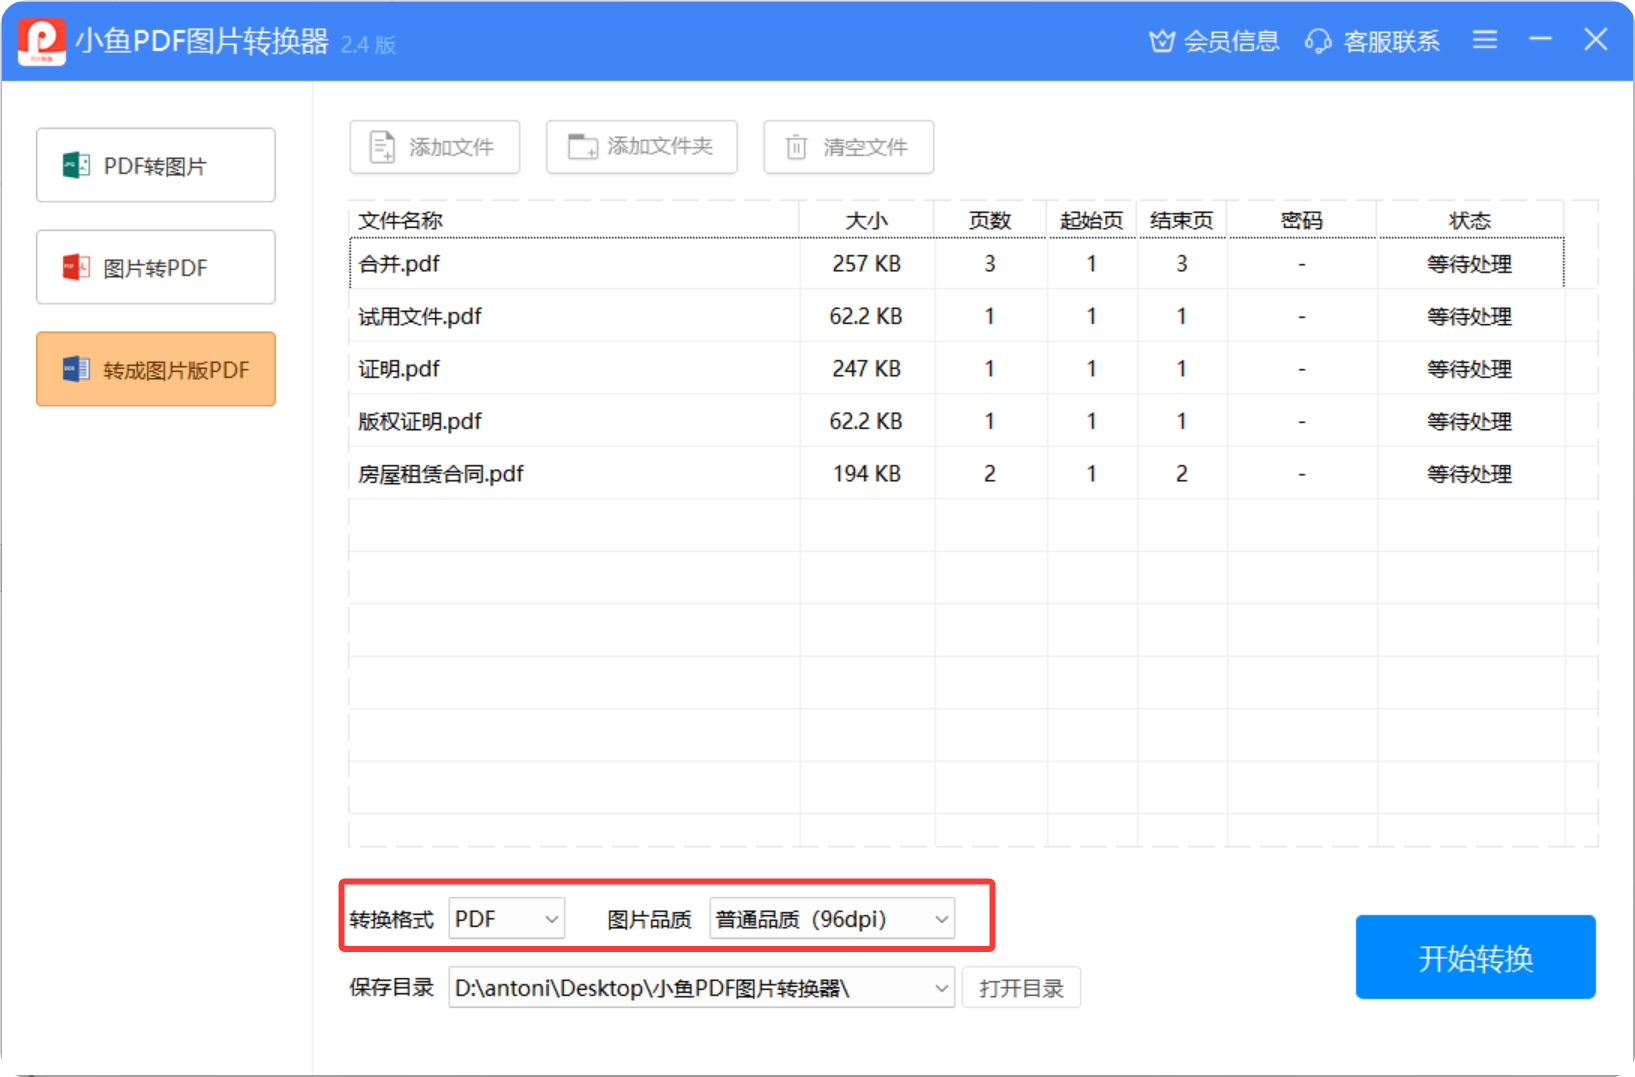Image resolution: width=1635 pixels, height=1077 pixels.
Task: Open the 图片品质 quality dropdown
Action: pyautogui.click(x=831, y=919)
